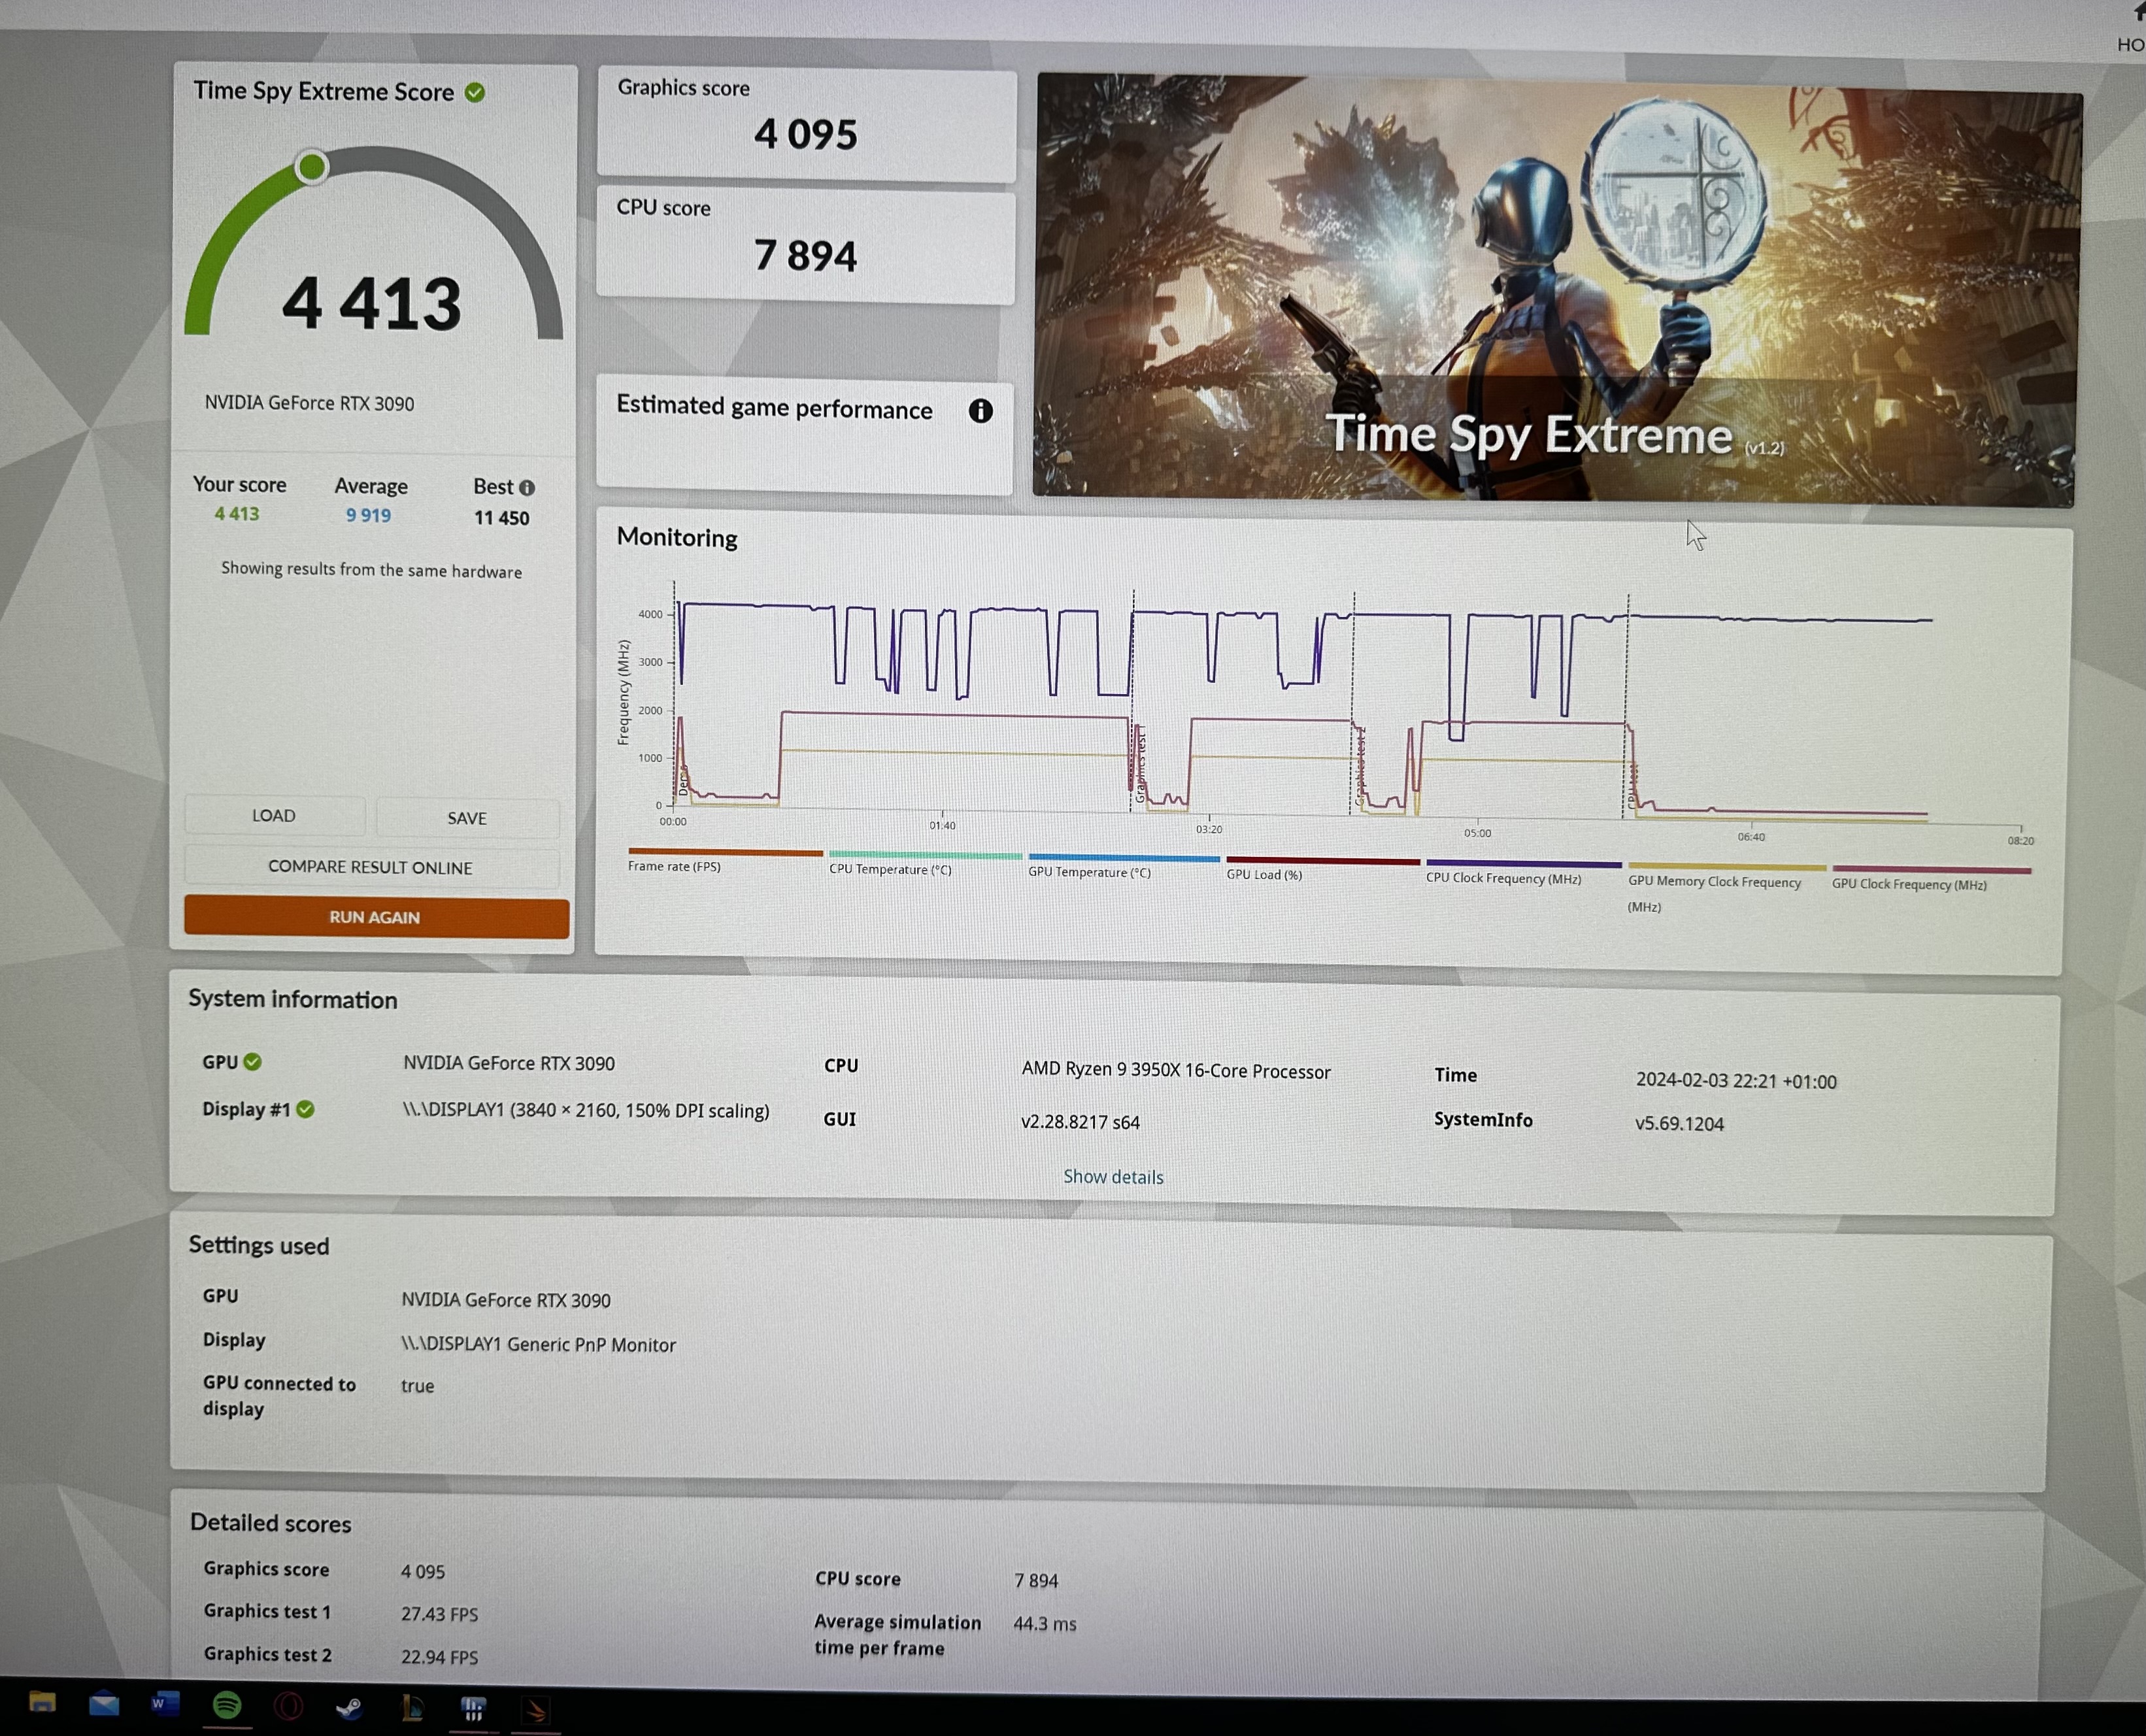Open League of Legends from the taskbar

click(x=412, y=1708)
